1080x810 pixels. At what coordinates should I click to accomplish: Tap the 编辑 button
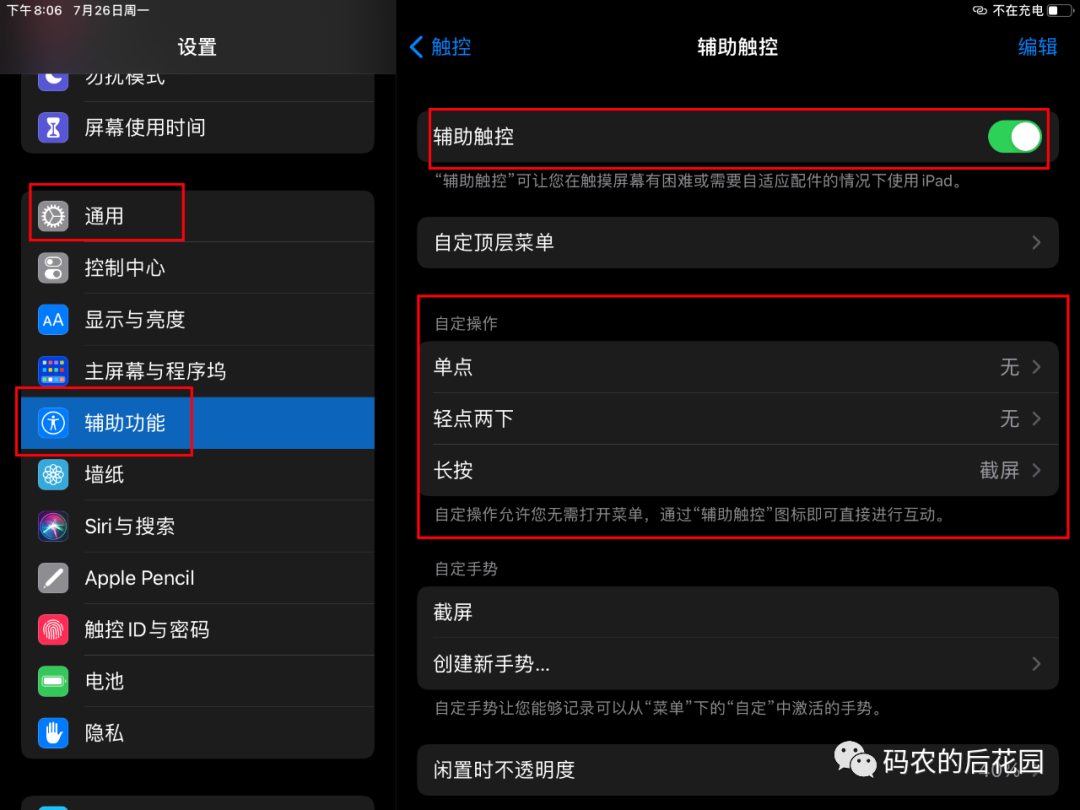pos(1037,47)
